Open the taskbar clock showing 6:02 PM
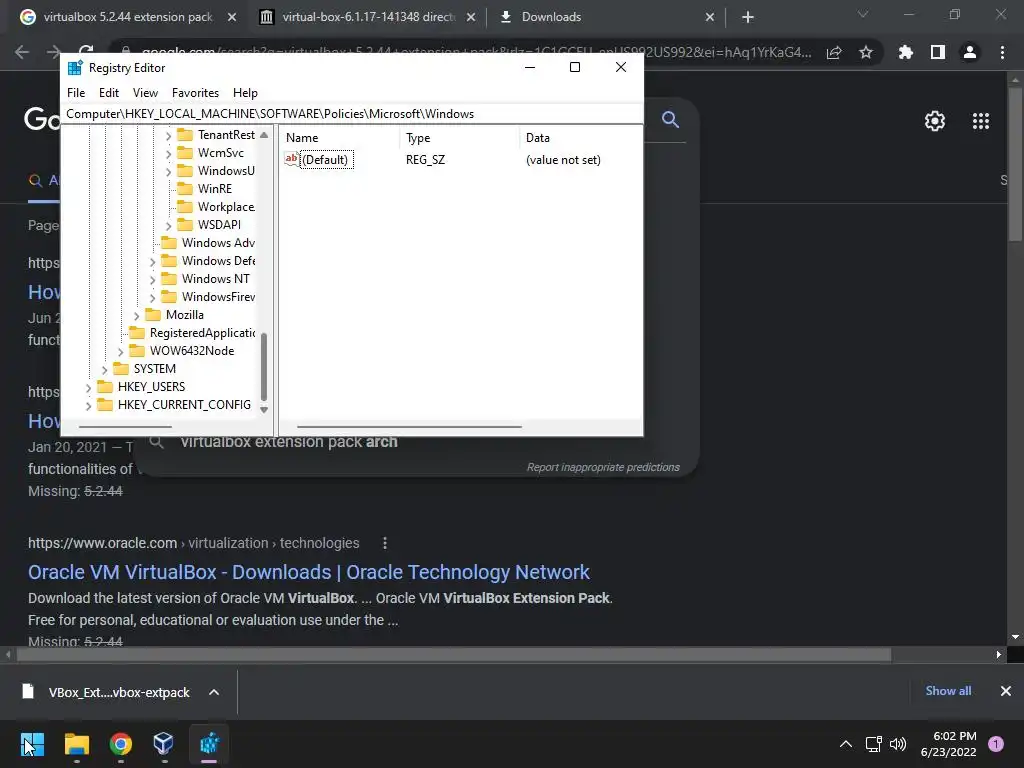1024x768 pixels. tap(948, 744)
